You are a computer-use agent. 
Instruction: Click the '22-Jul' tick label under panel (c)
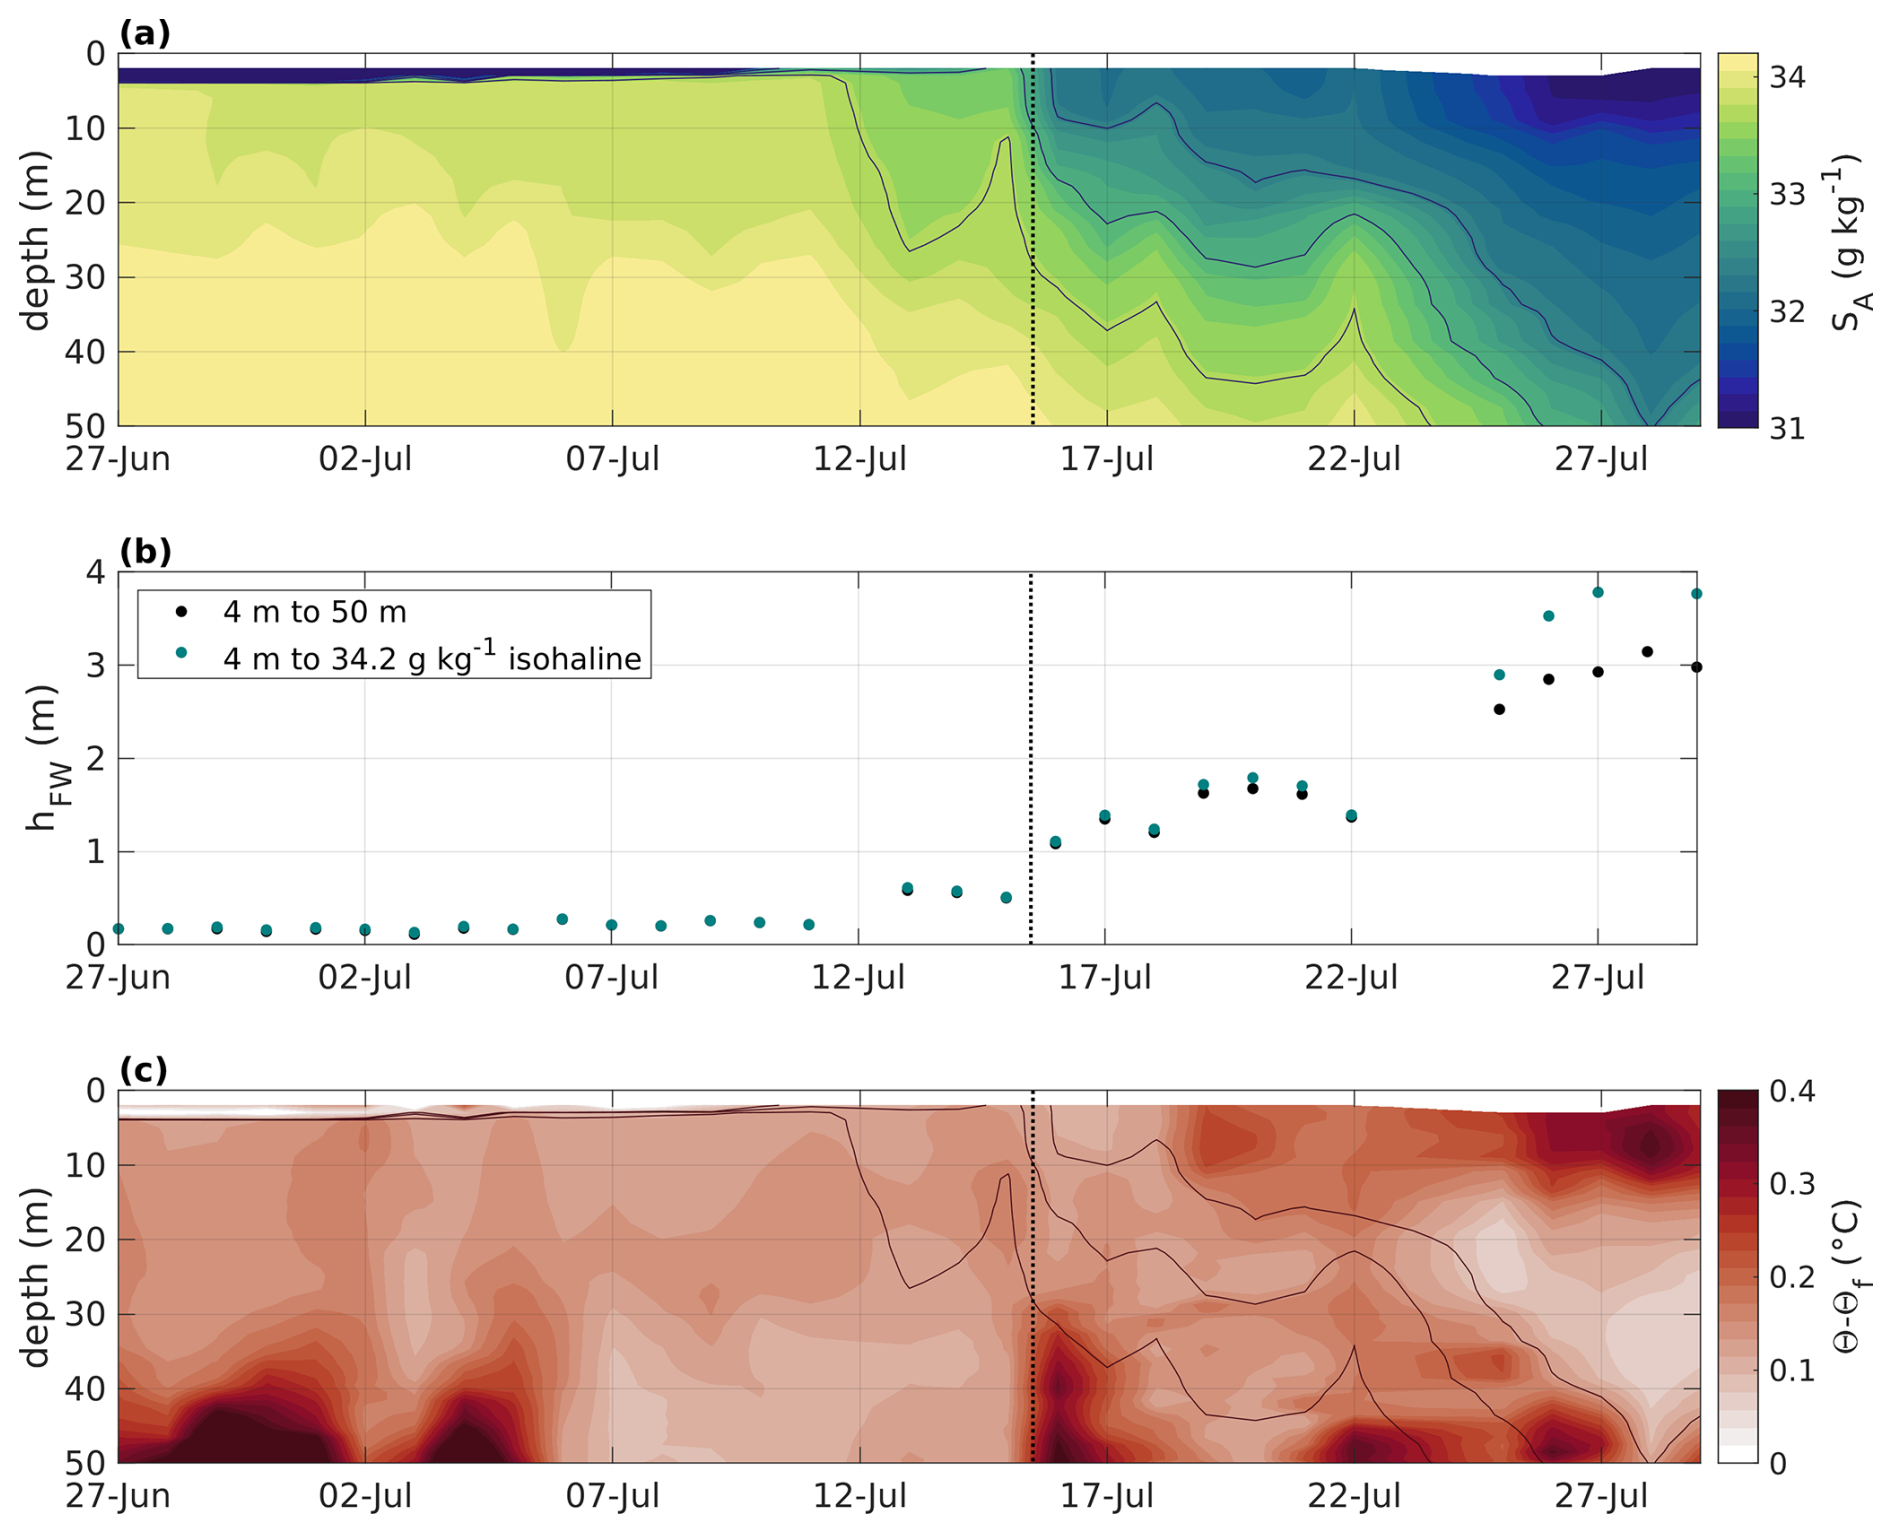pyautogui.click(x=1354, y=1497)
